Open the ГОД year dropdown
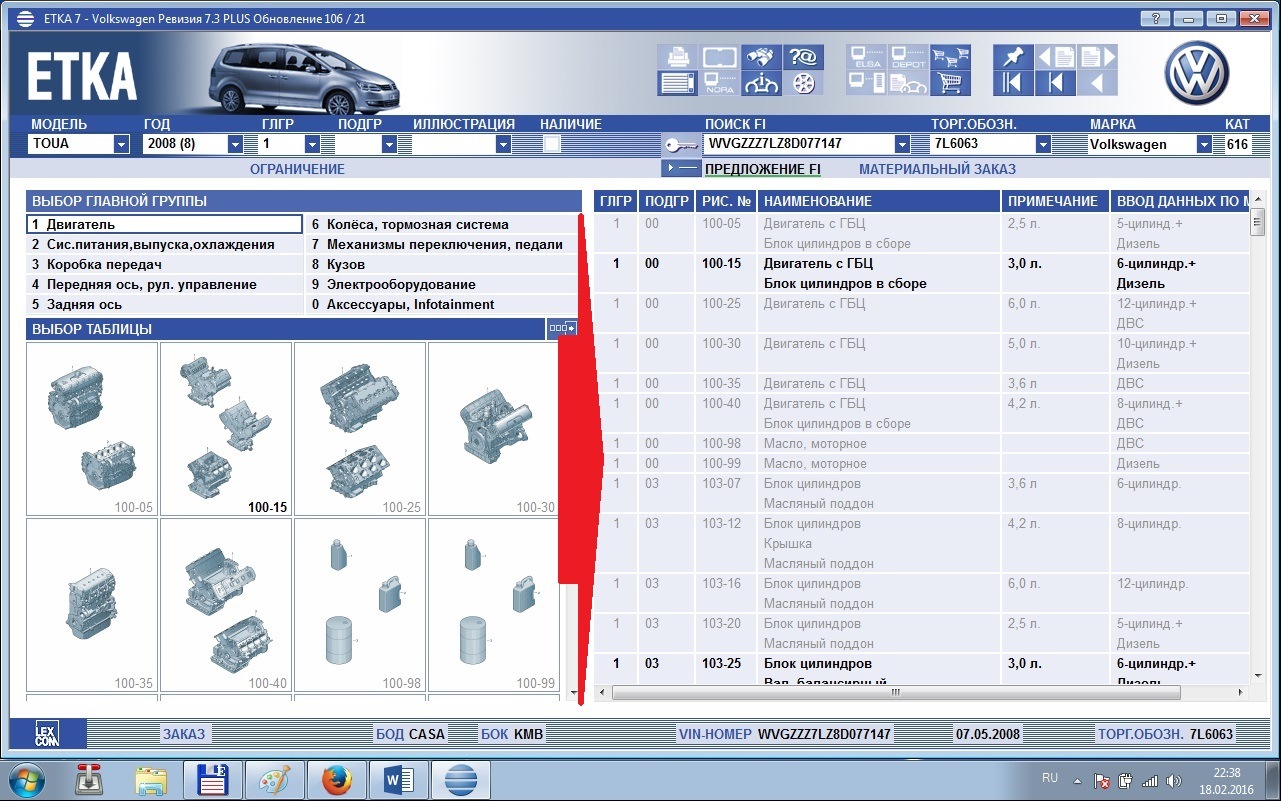Viewport: 1281px width, 801px height. coord(235,144)
